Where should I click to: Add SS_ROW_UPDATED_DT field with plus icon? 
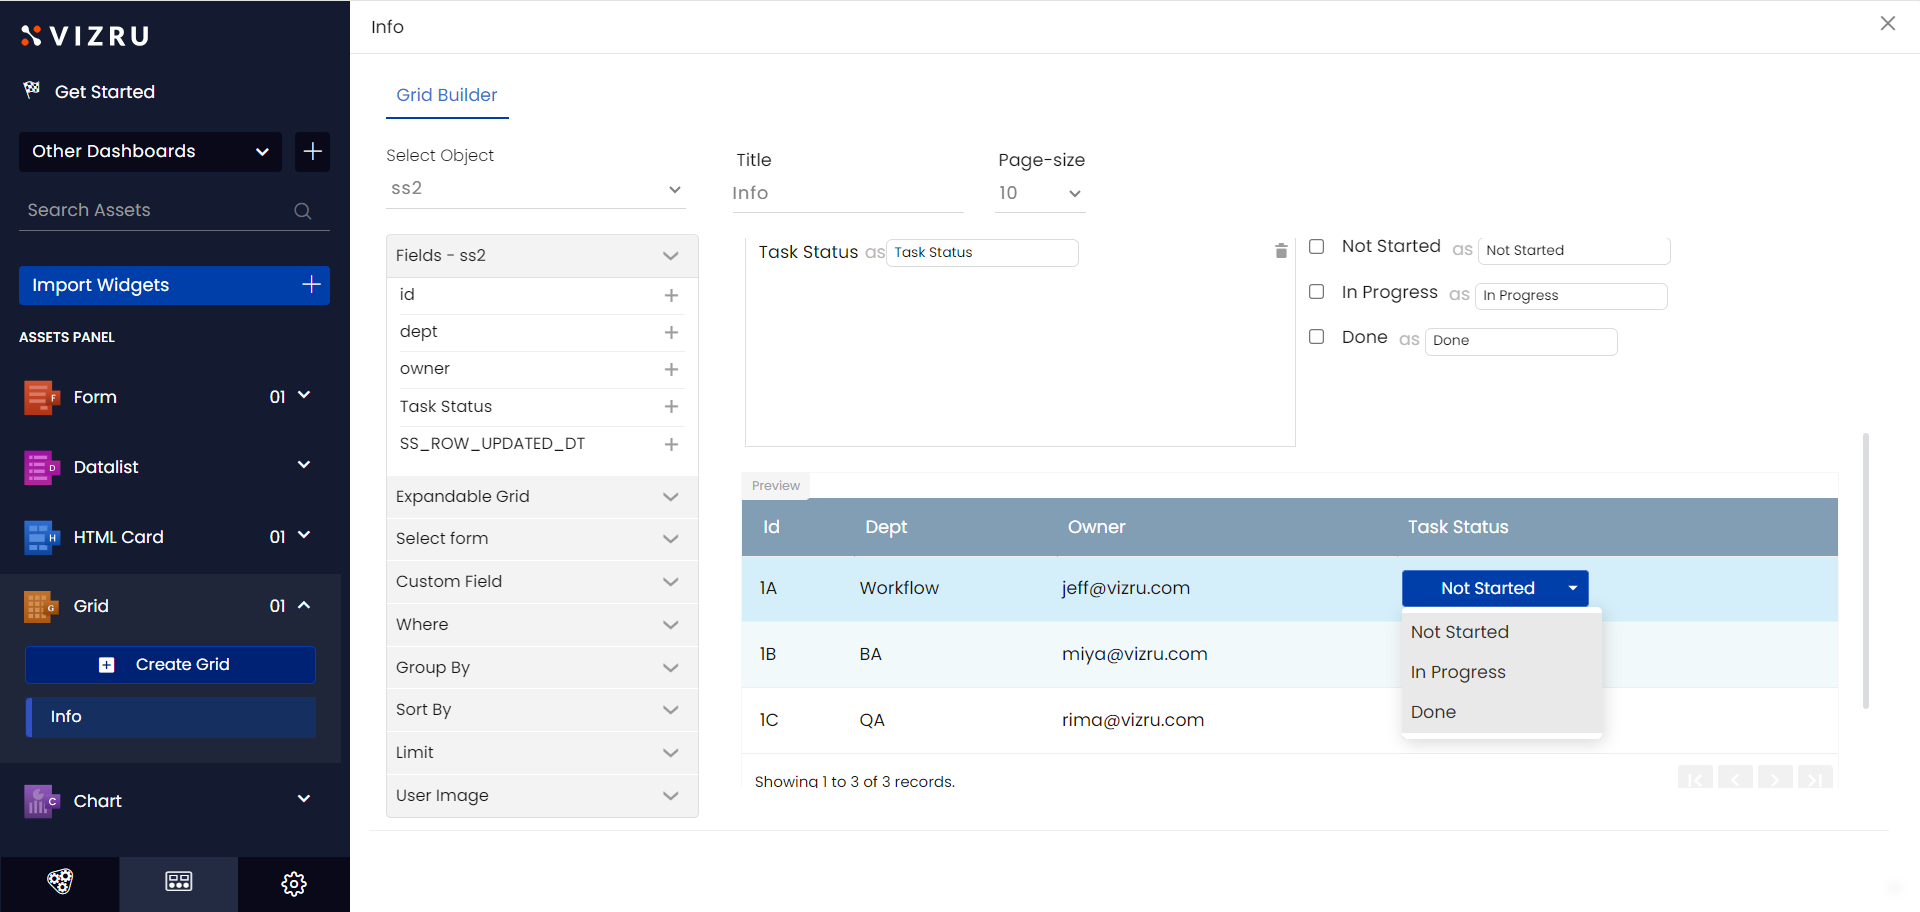click(x=671, y=444)
